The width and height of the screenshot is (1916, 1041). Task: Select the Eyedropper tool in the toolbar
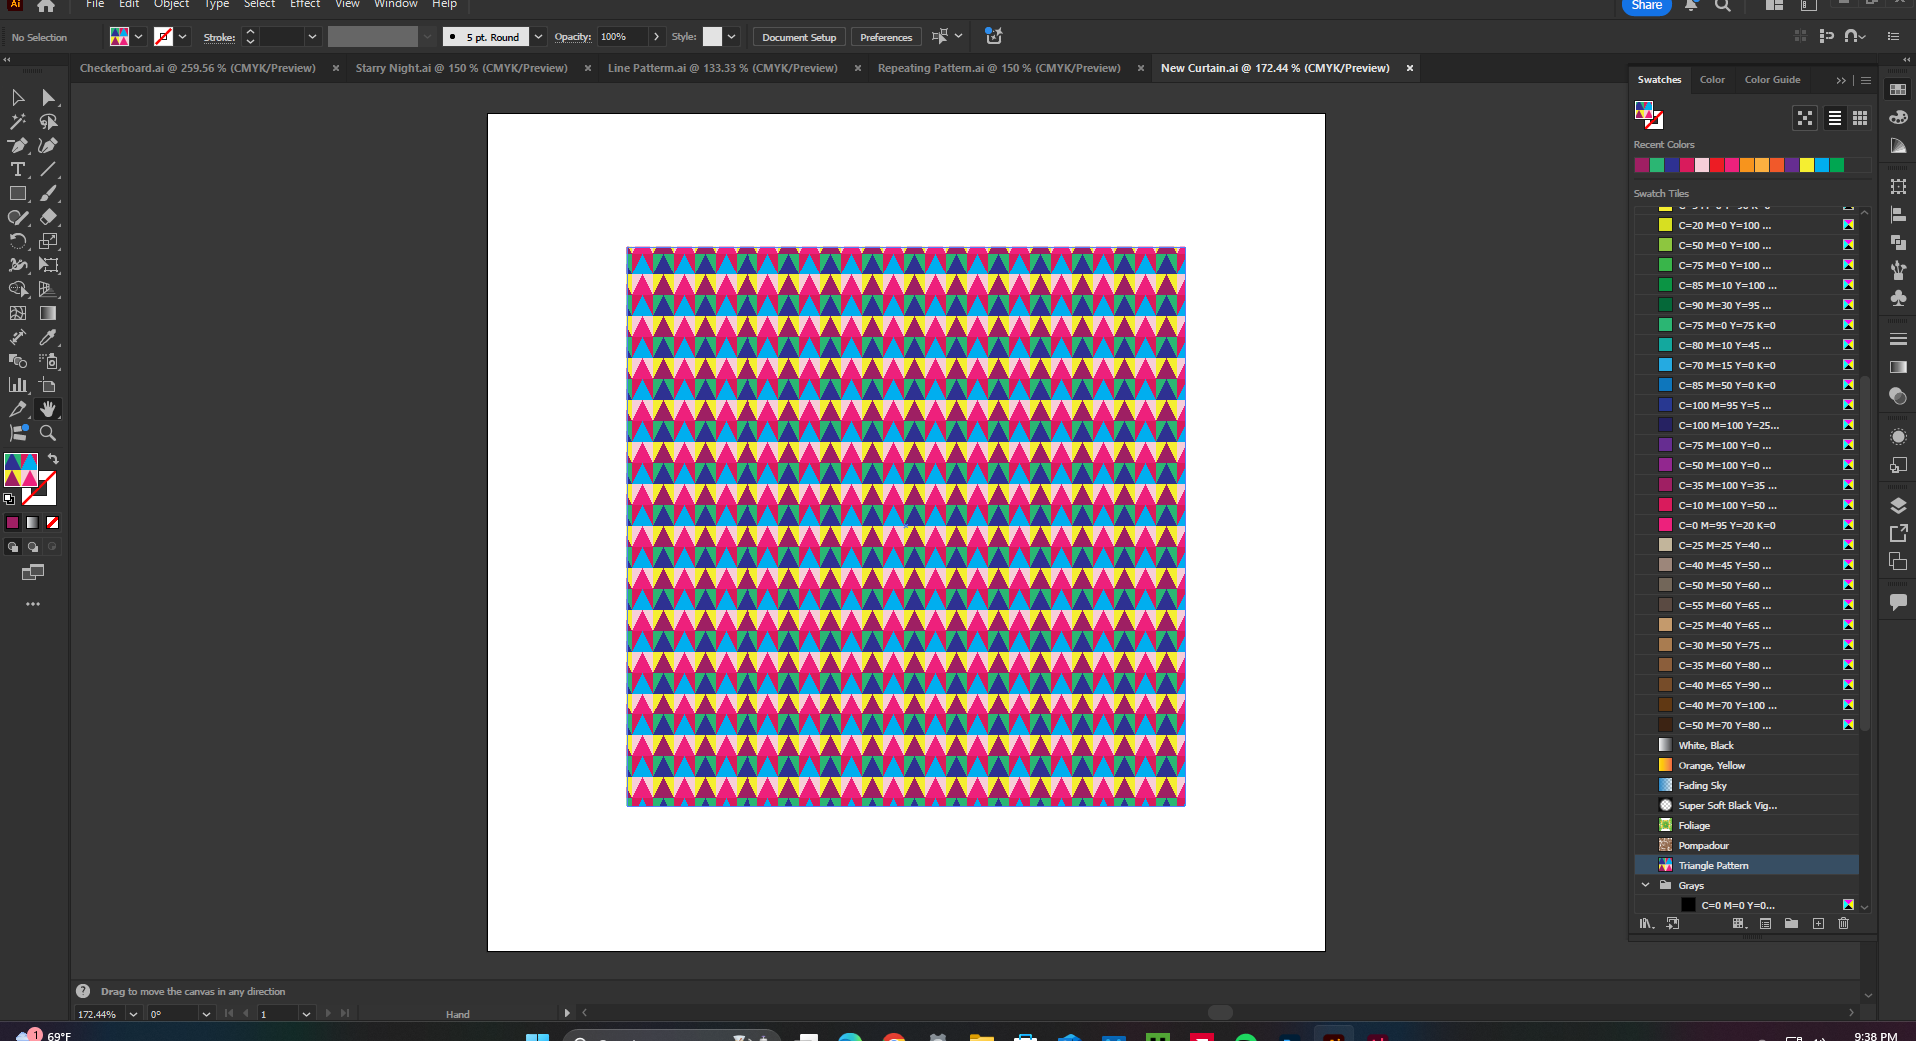click(x=48, y=337)
